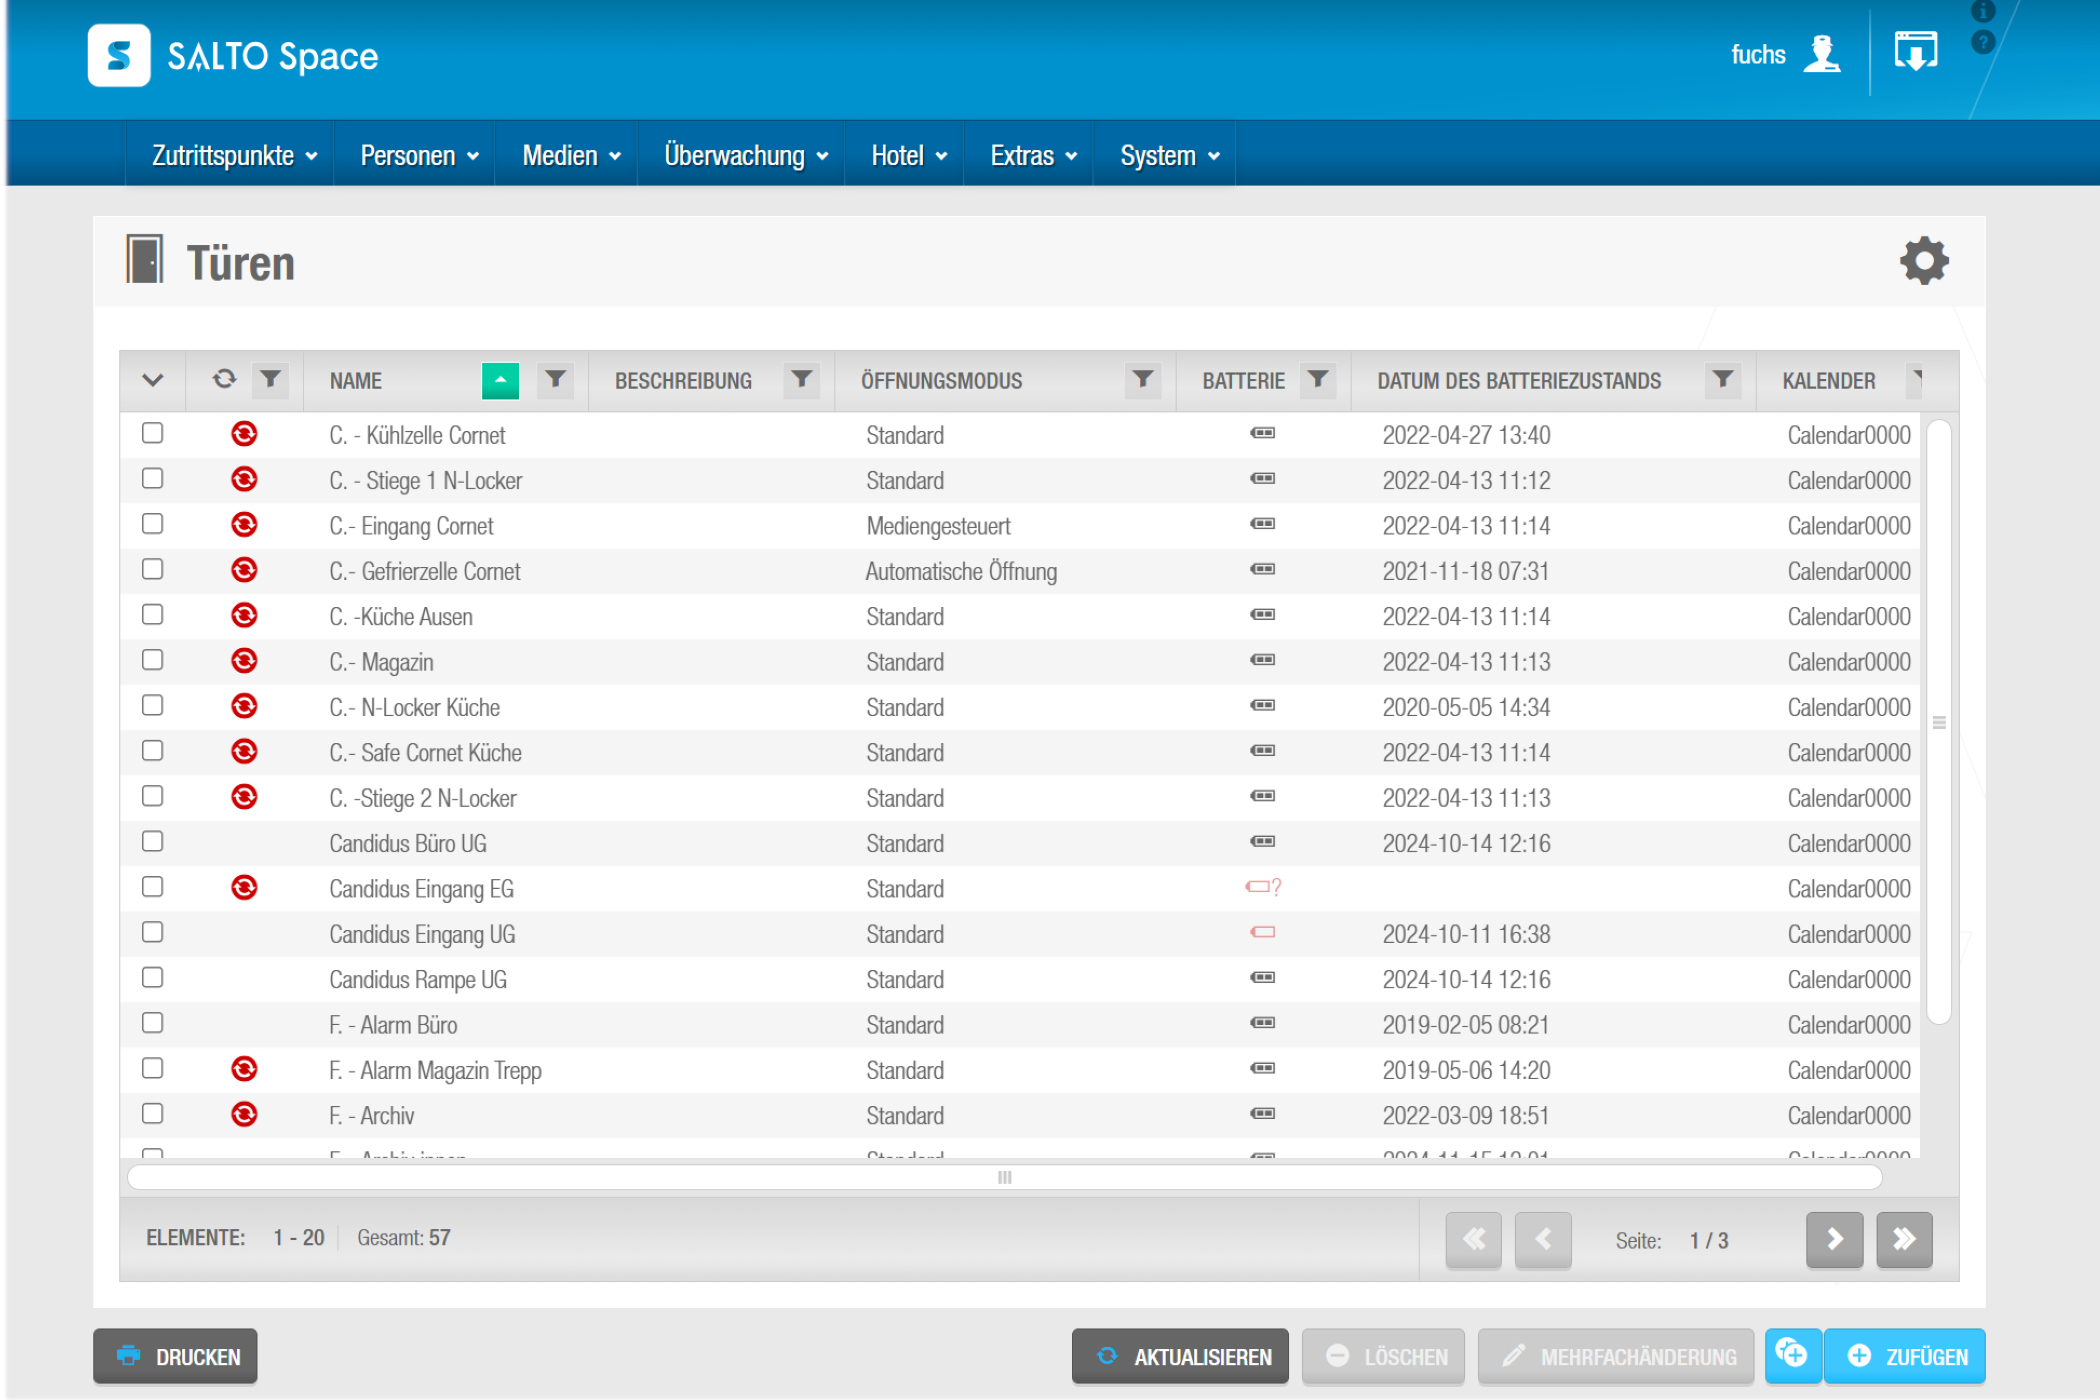
Task: Click the Drucken print button
Action: coord(176,1356)
